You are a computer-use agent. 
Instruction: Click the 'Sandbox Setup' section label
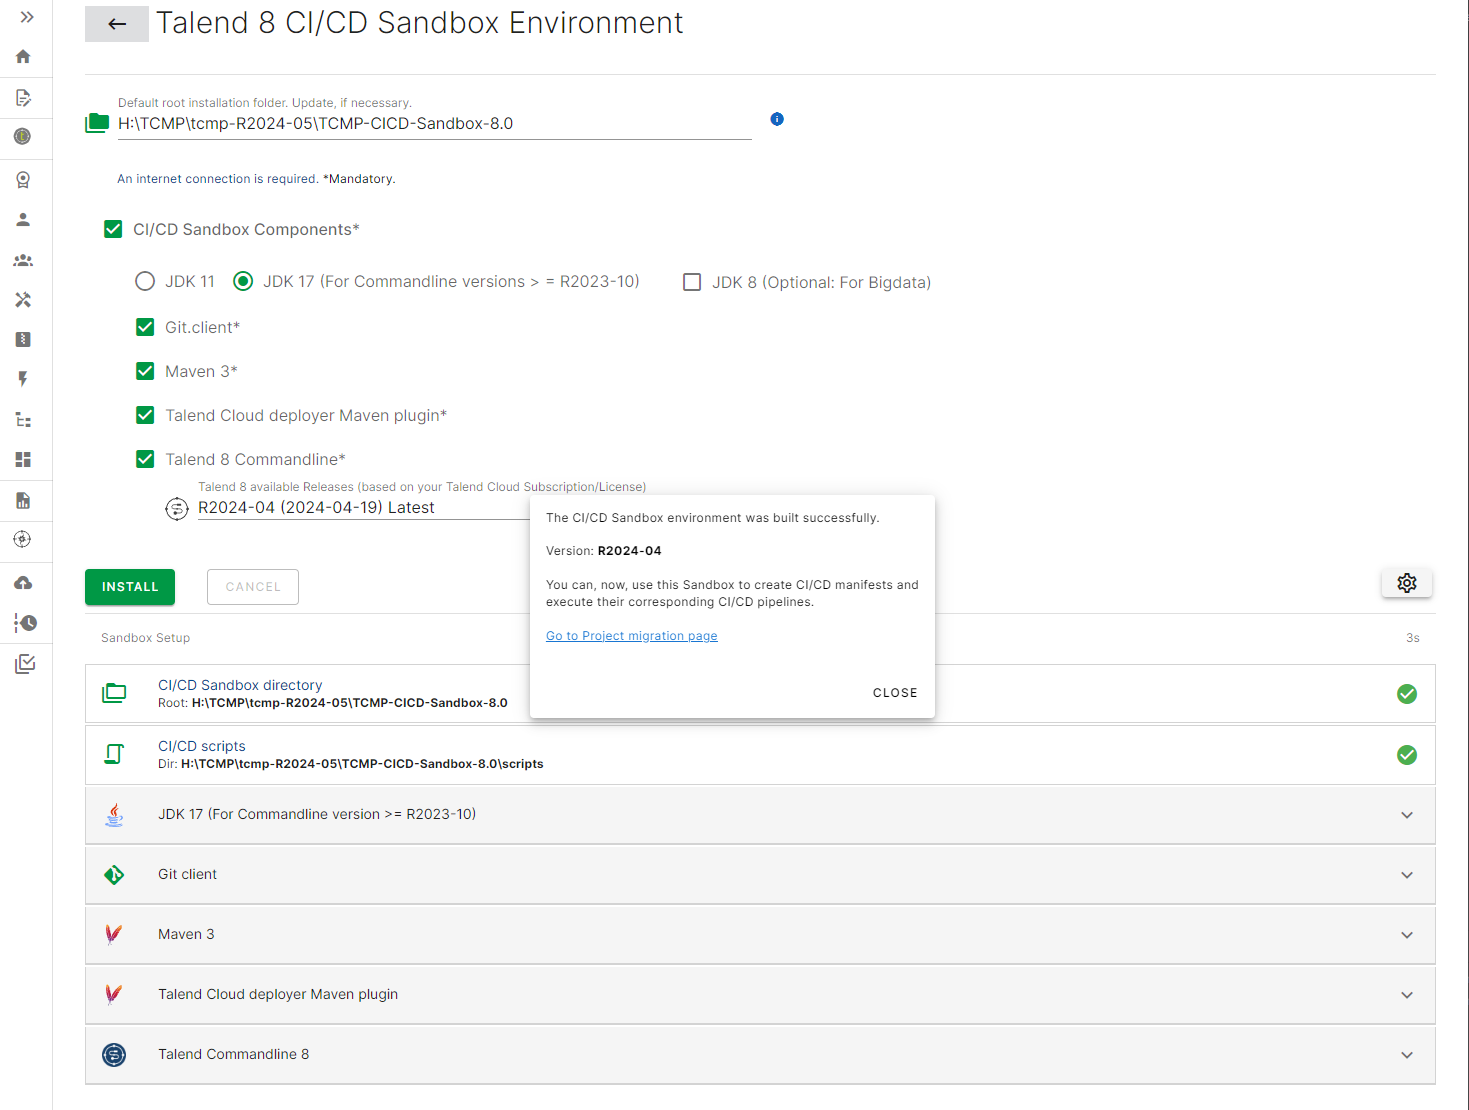[145, 638]
